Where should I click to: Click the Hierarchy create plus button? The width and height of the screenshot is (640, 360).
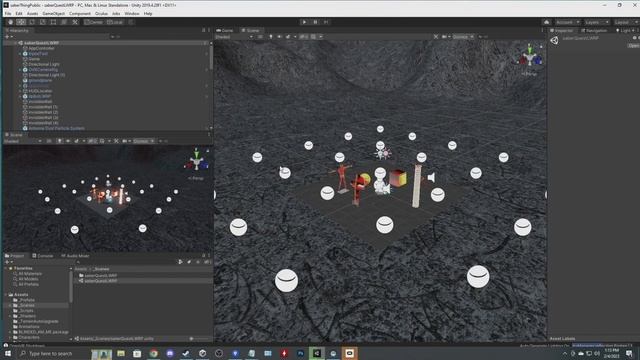click(x=7, y=37)
